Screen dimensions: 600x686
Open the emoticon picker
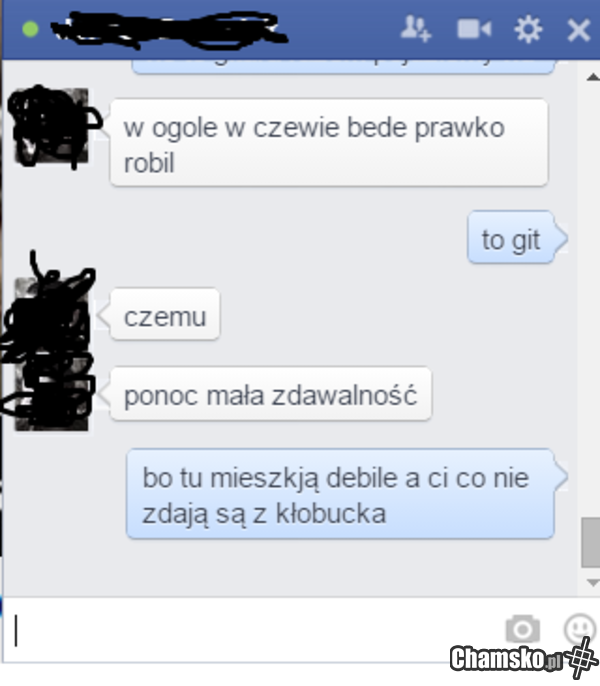[580, 627]
